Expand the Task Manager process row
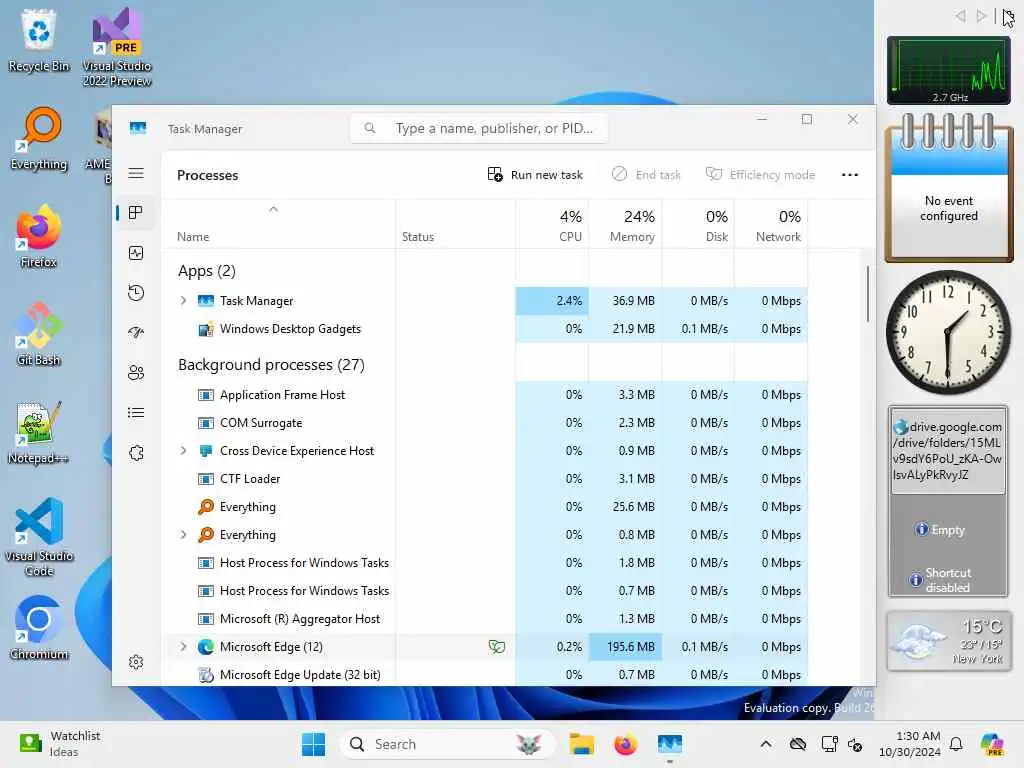Screen dimensions: 1024x768 tap(184, 300)
